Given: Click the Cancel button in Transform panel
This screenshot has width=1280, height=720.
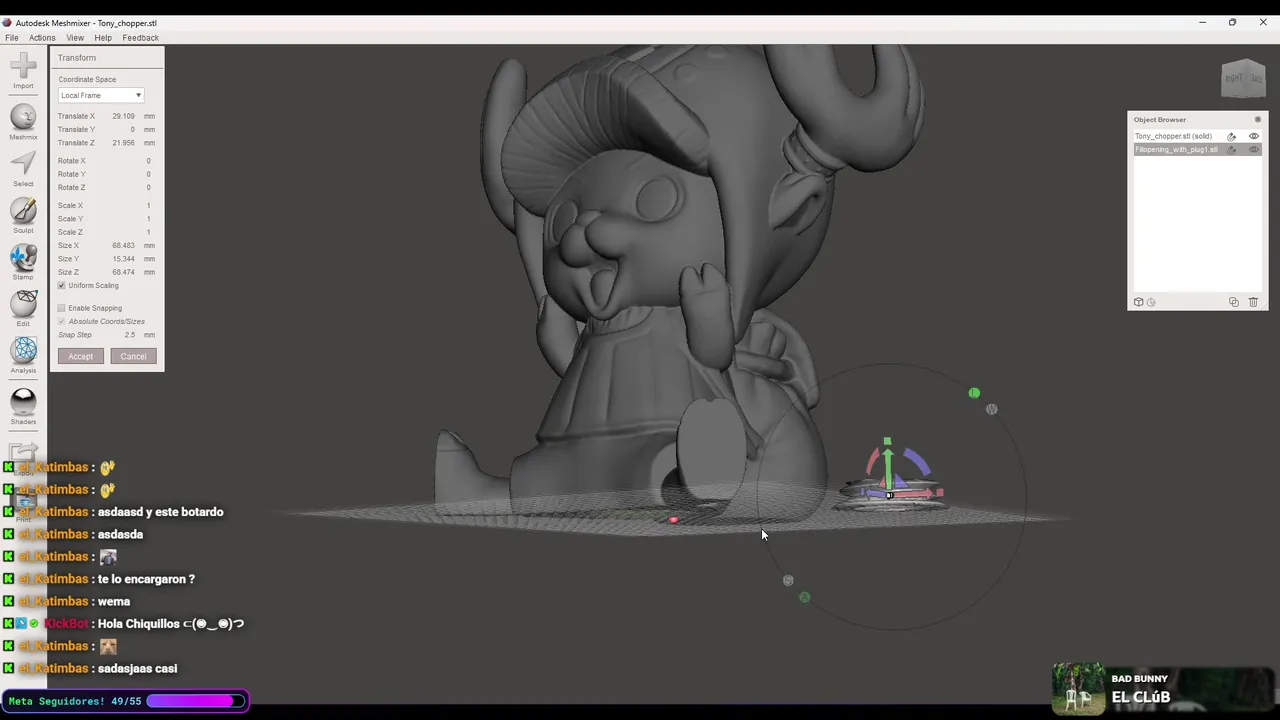Looking at the screenshot, I should pos(133,356).
